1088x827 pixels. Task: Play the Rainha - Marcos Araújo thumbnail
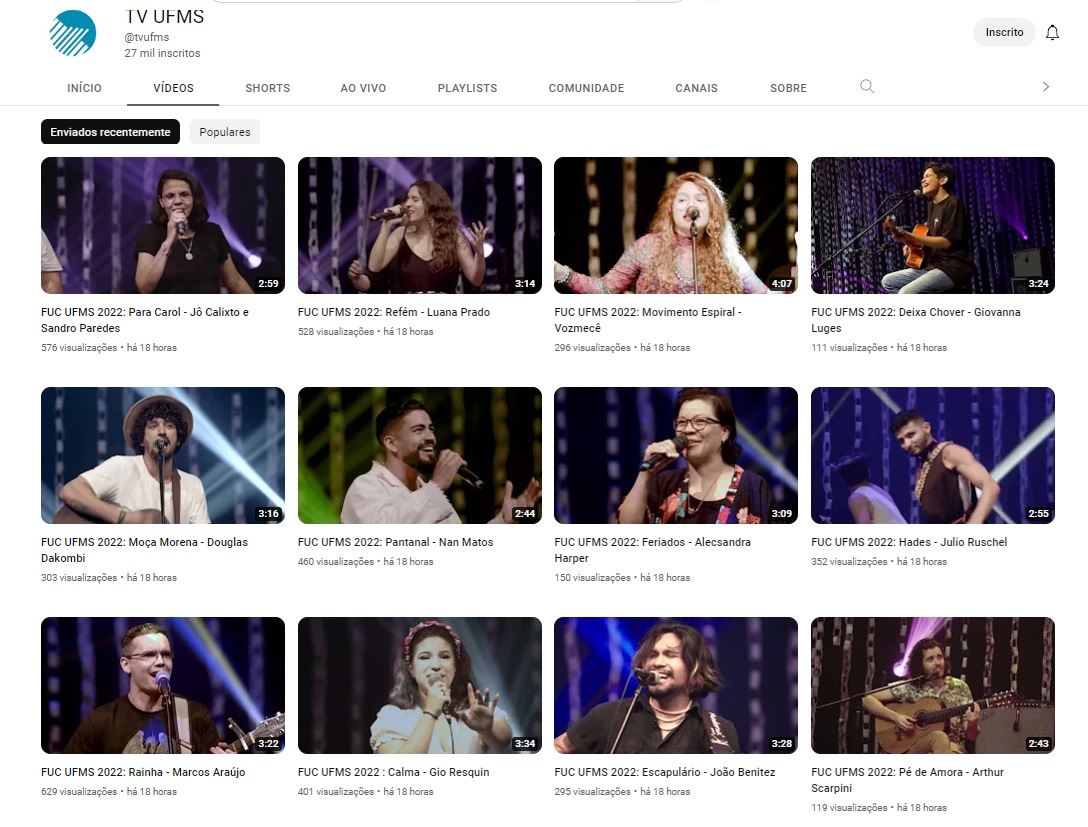click(163, 685)
